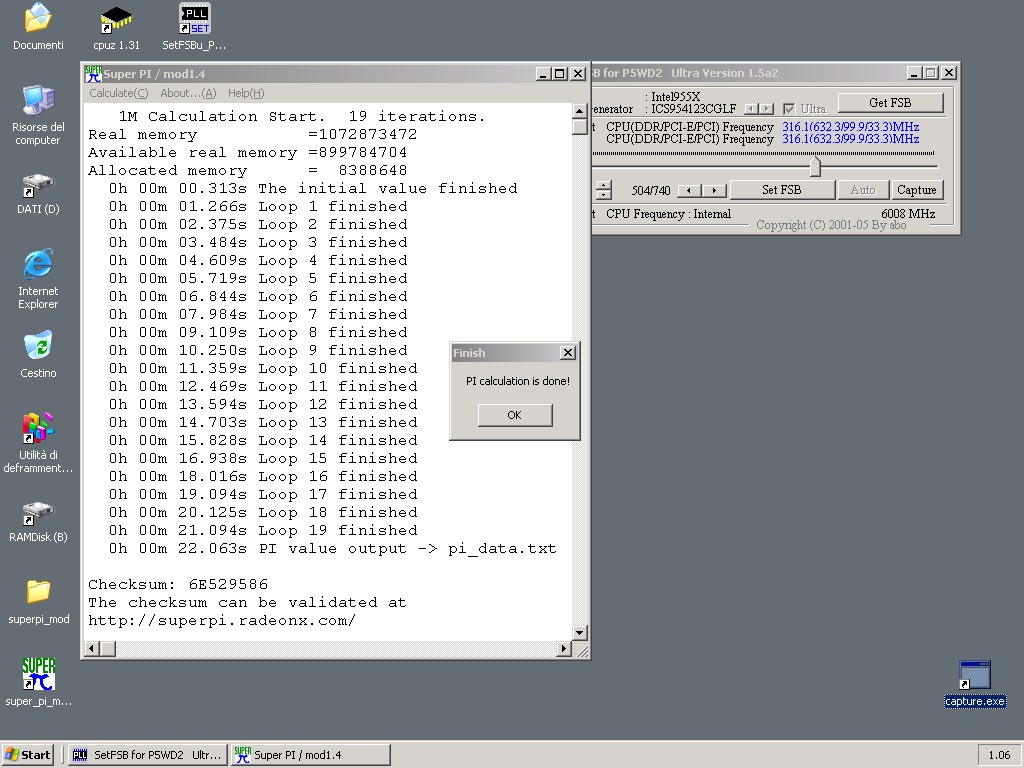Close the Finish dialog with its X
Screen dimensions: 1024x768
click(x=568, y=353)
